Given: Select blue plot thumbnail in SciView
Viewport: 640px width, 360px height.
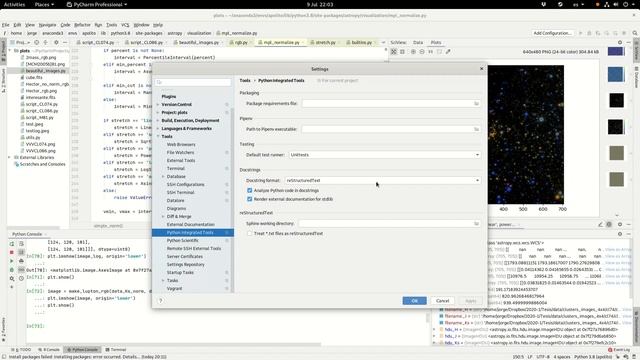Looking at the screenshot, I should tap(616, 75).
